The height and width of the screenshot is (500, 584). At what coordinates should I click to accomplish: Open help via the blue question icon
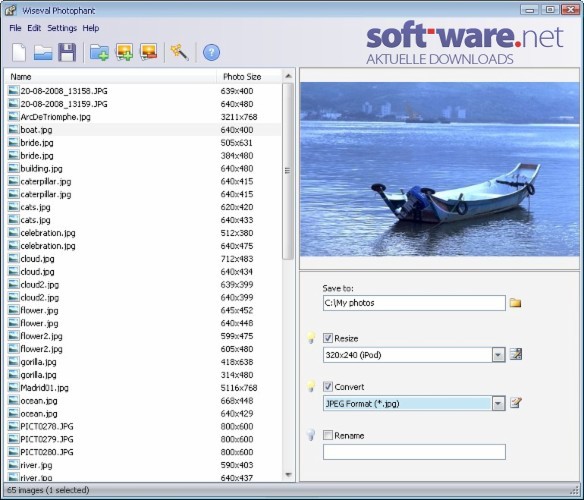[211, 52]
